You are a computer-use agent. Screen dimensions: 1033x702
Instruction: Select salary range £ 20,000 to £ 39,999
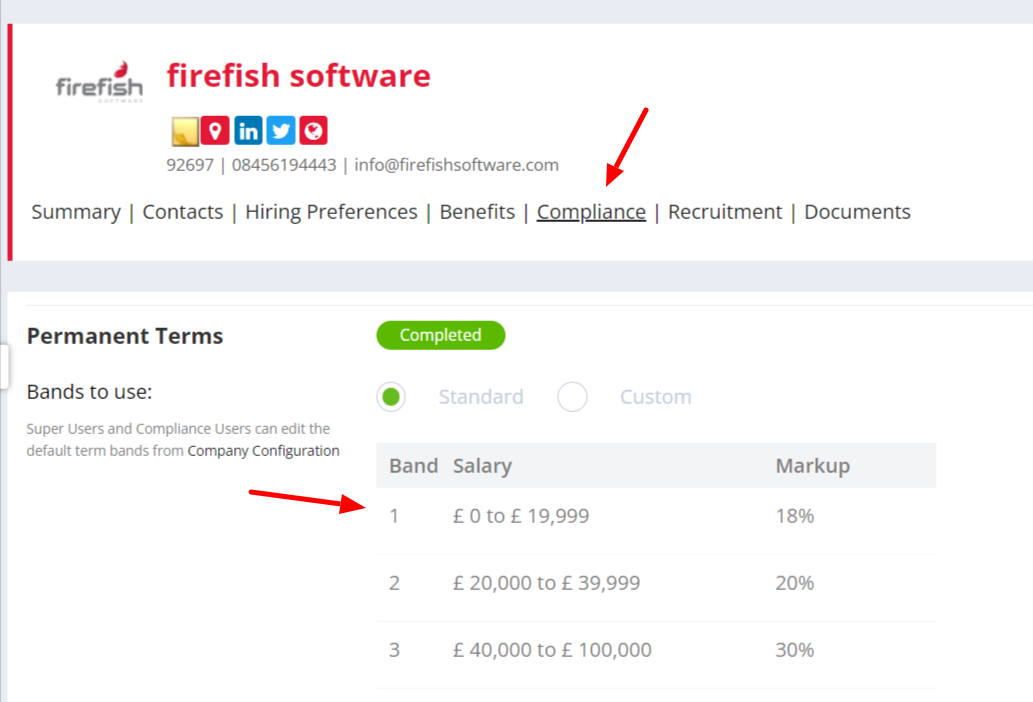[x=547, y=583]
